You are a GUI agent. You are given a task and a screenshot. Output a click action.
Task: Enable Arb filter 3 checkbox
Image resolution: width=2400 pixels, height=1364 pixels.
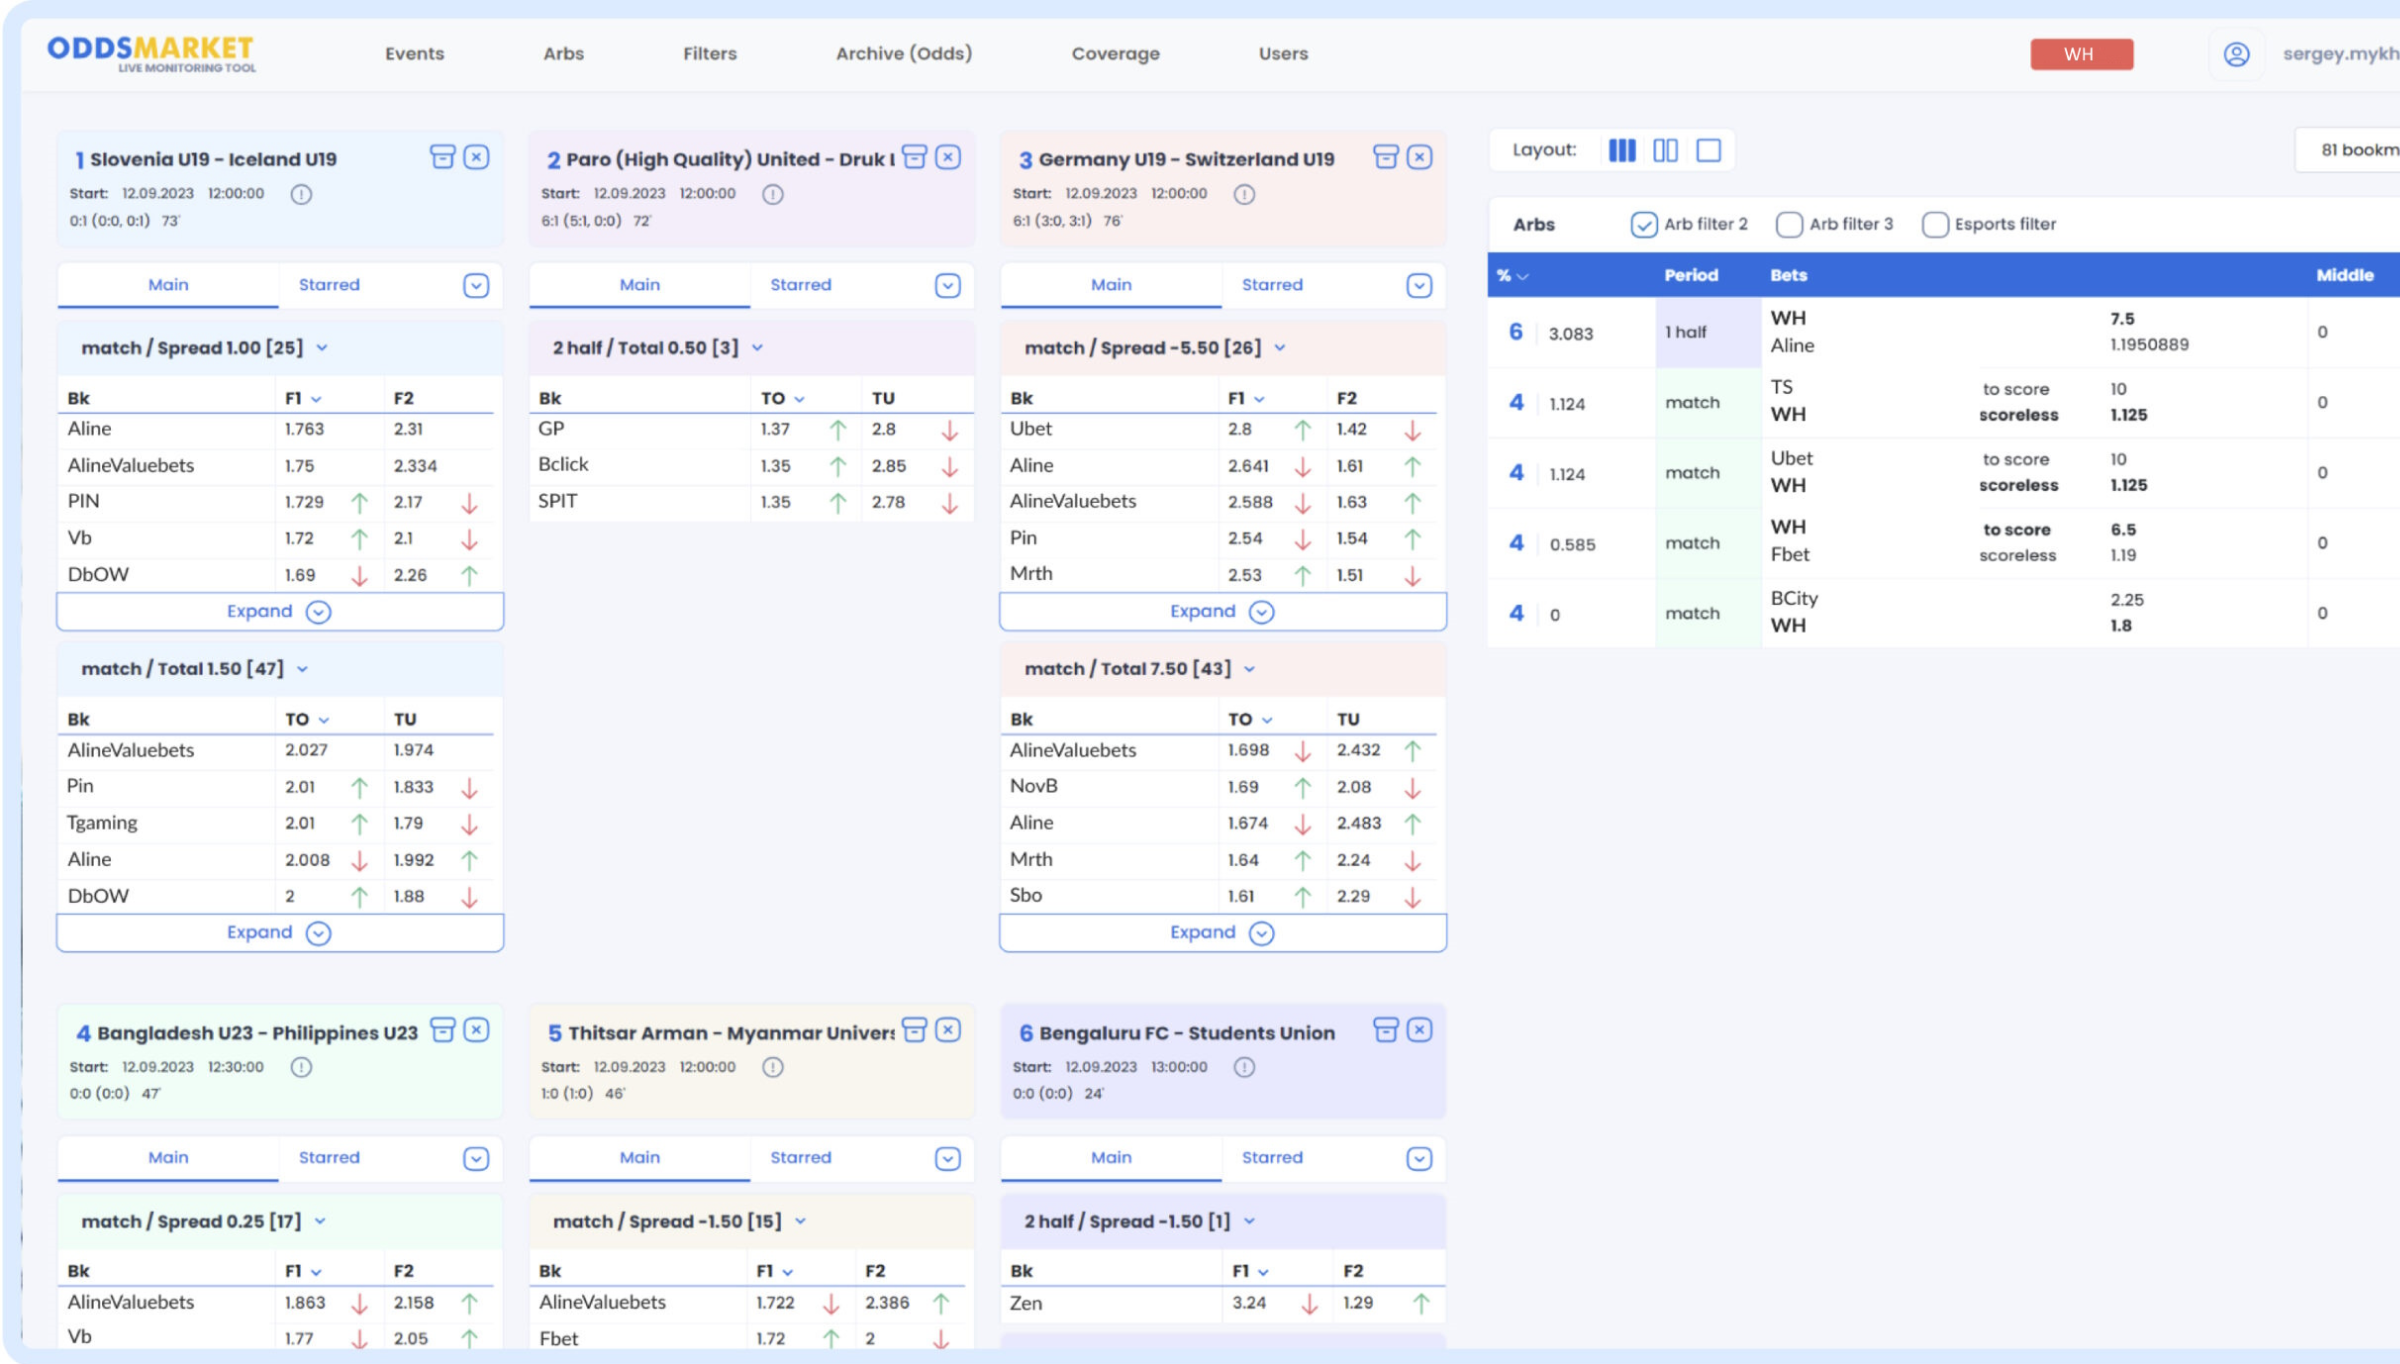[x=1788, y=224]
